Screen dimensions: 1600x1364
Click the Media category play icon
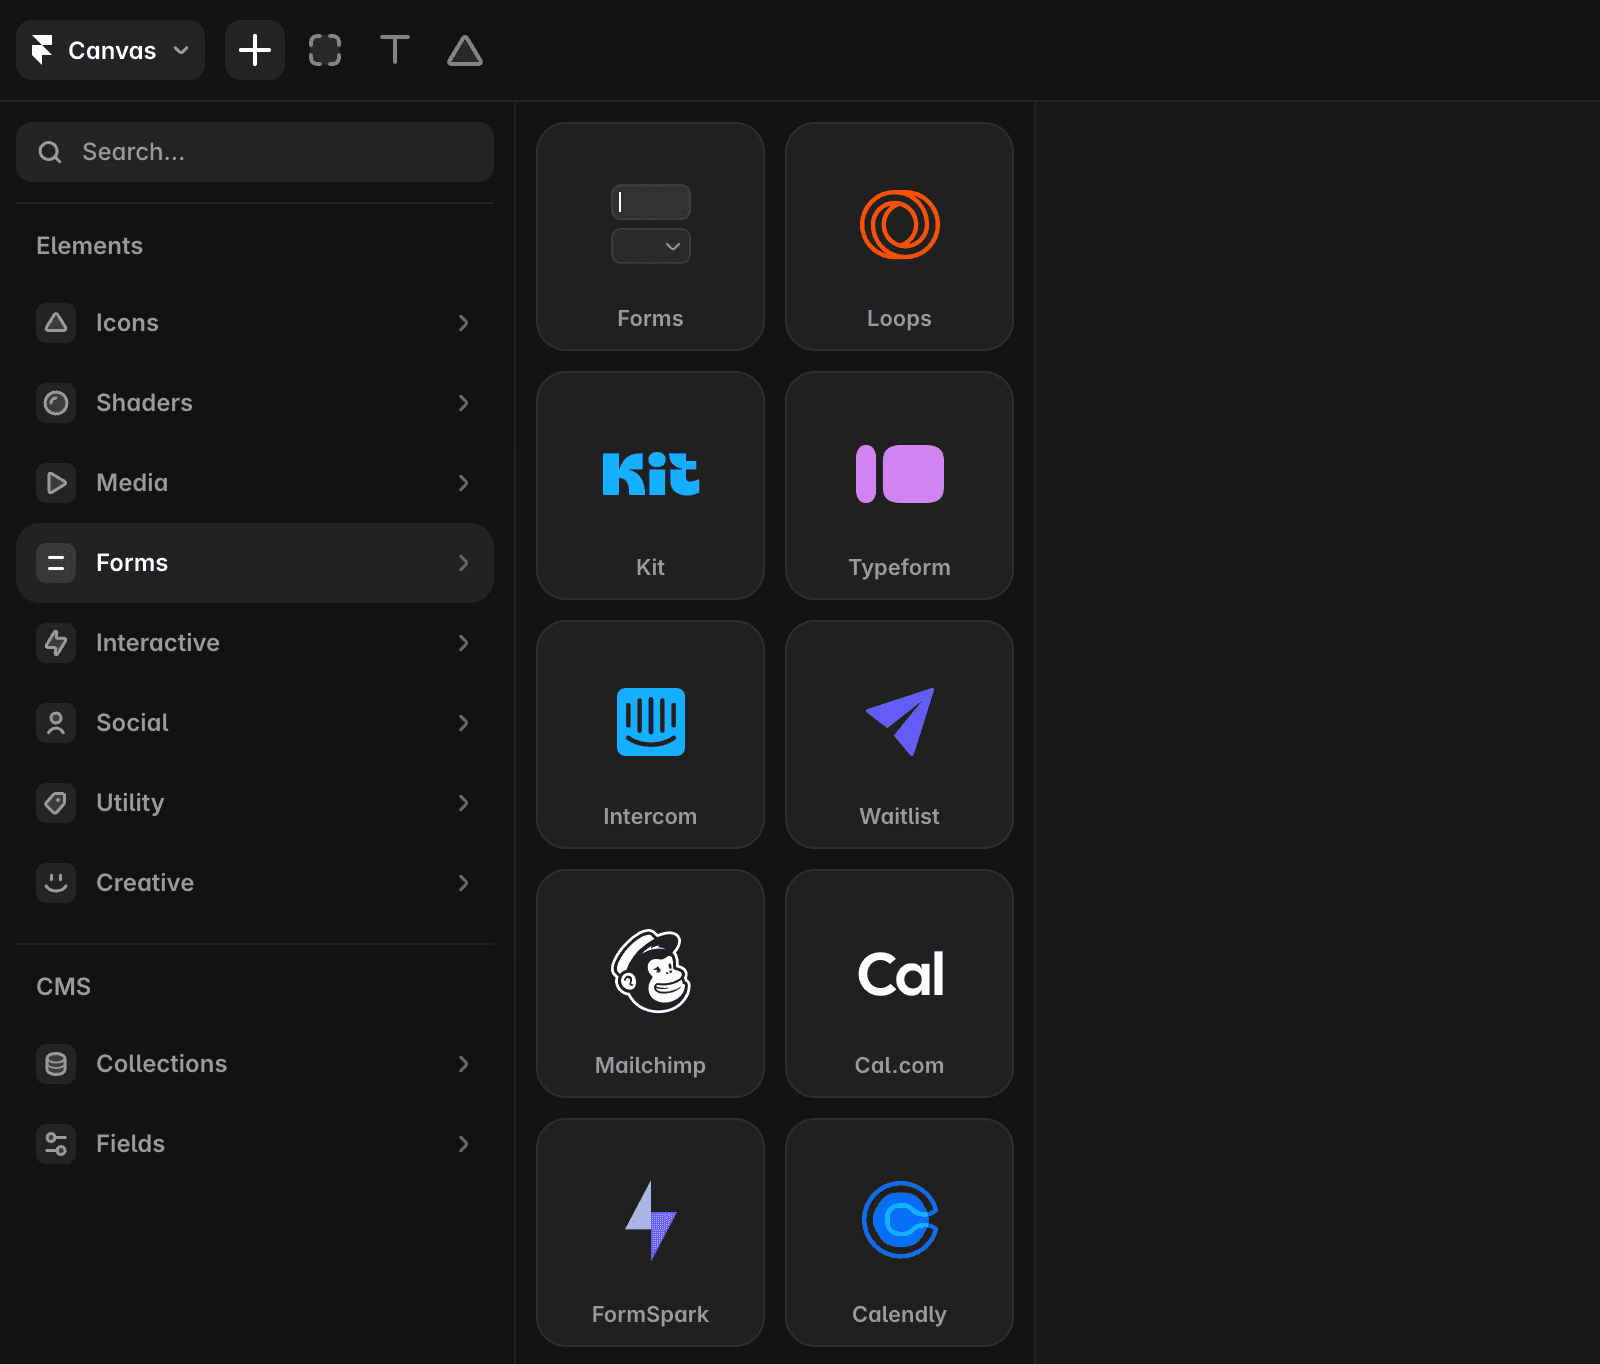(x=56, y=483)
